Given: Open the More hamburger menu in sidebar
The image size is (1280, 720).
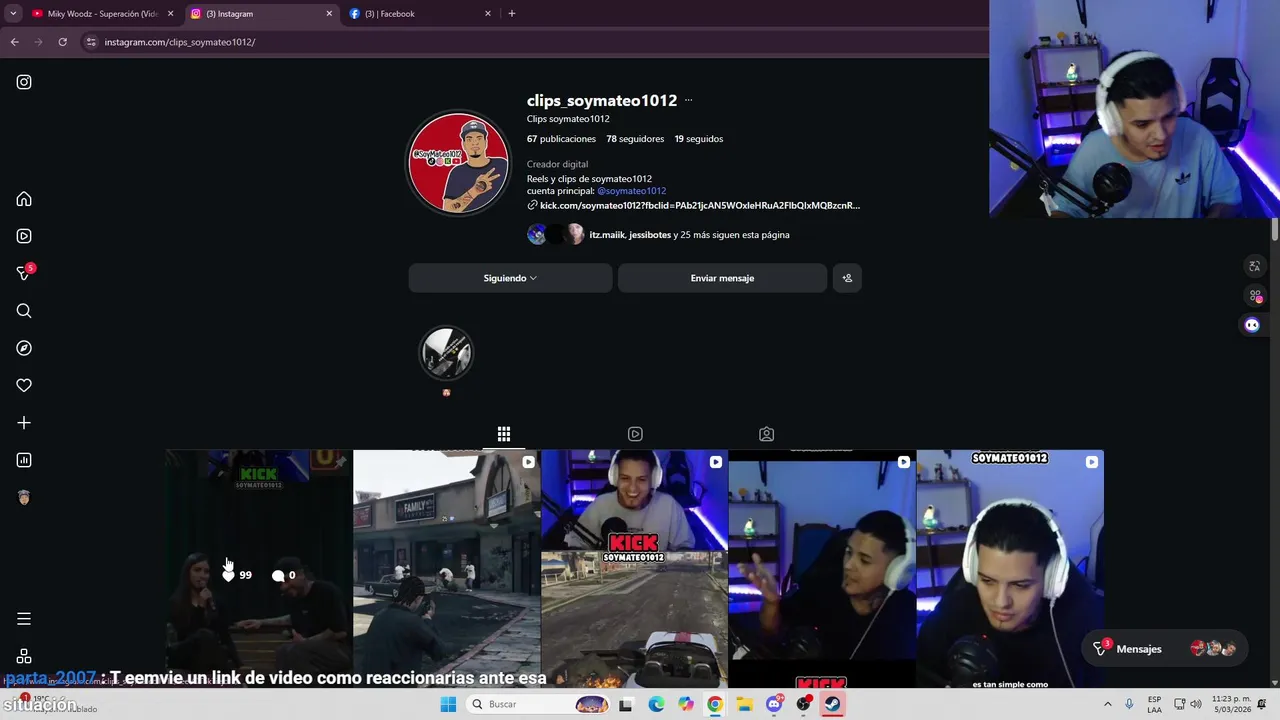Looking at the screenshot, I should tap(24, 619).
